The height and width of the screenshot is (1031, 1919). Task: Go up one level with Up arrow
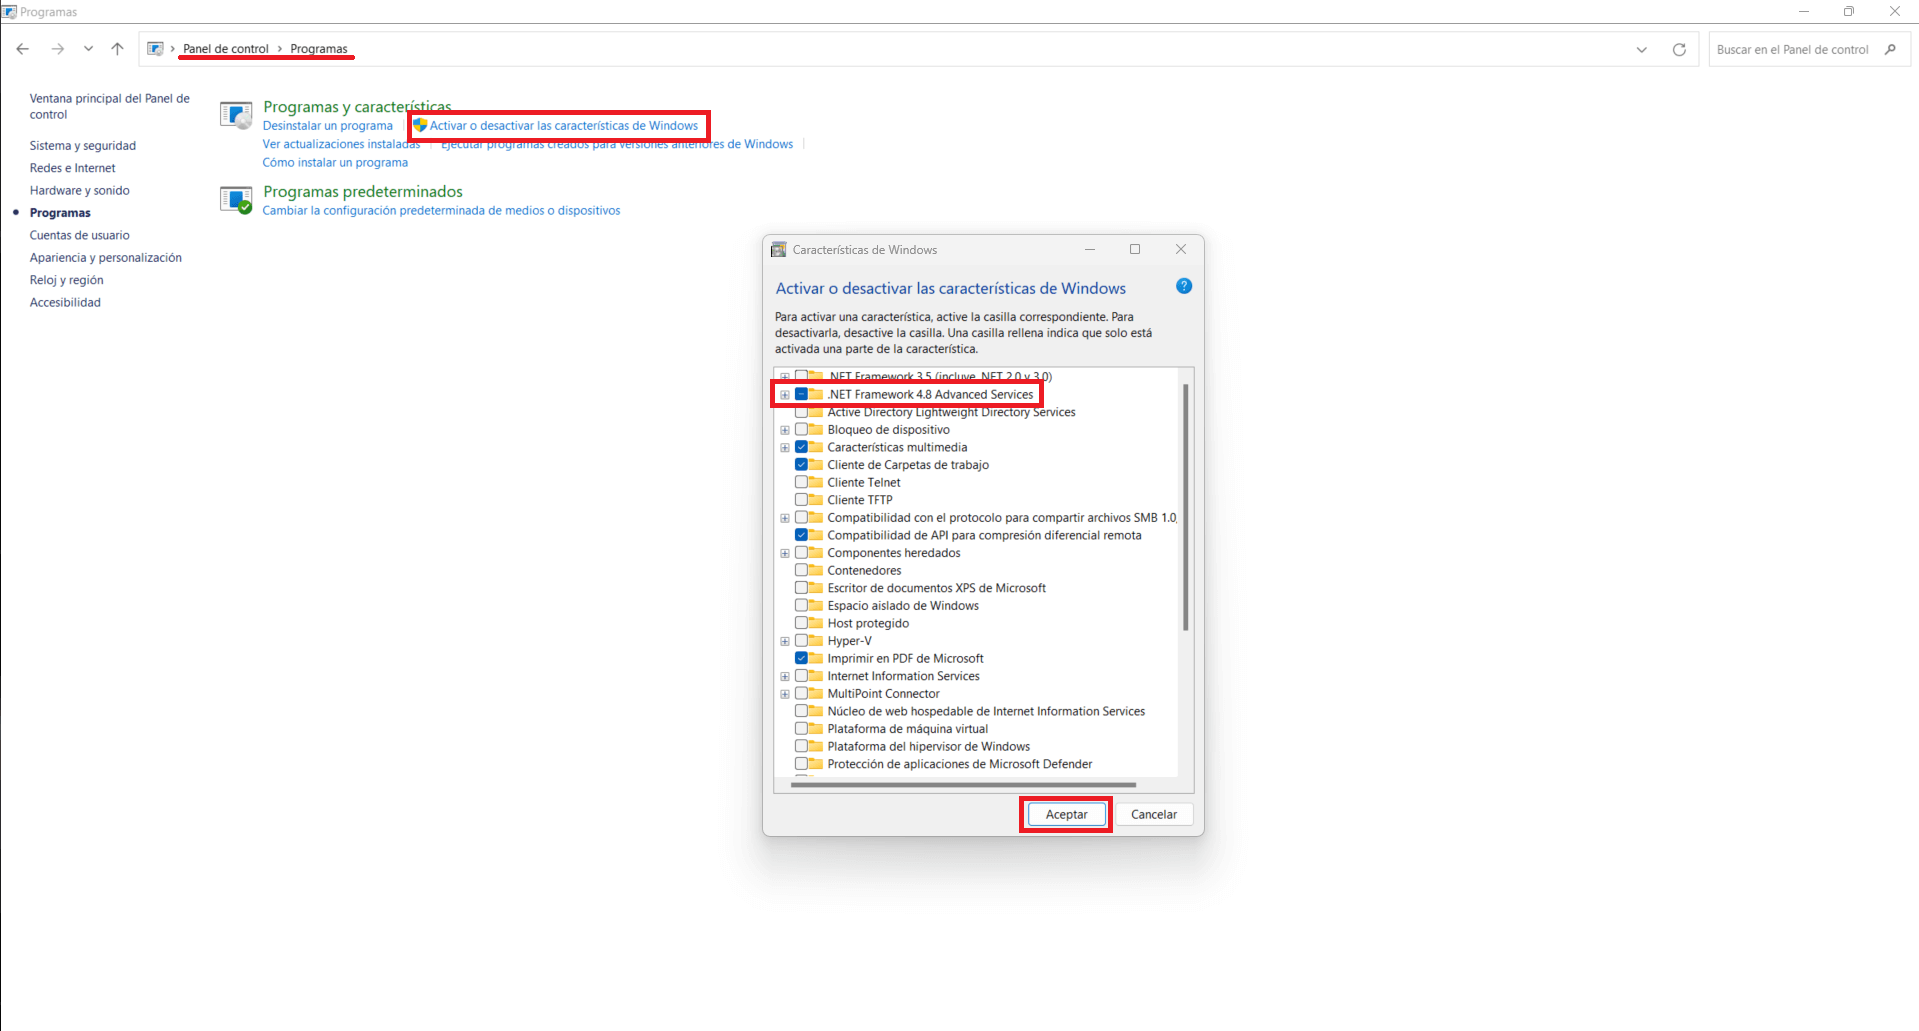(118, 49)
